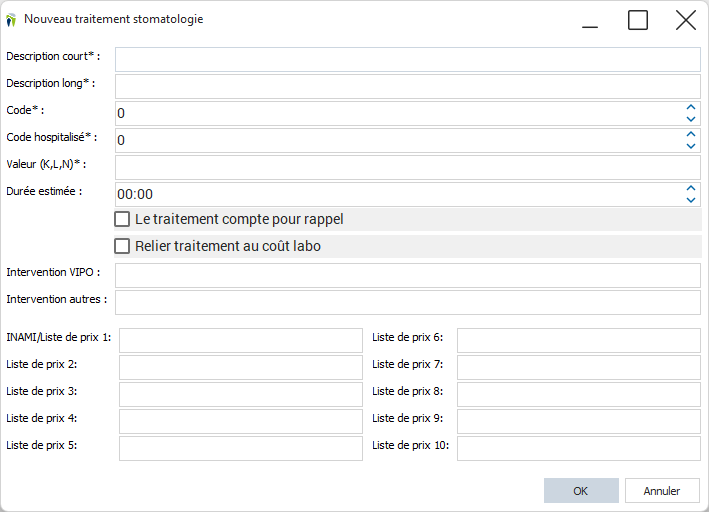Click the 'Valeur (K,L,N)*' label
The width and height of the screenshot is (709, 512).
click(x=46, y=164)
